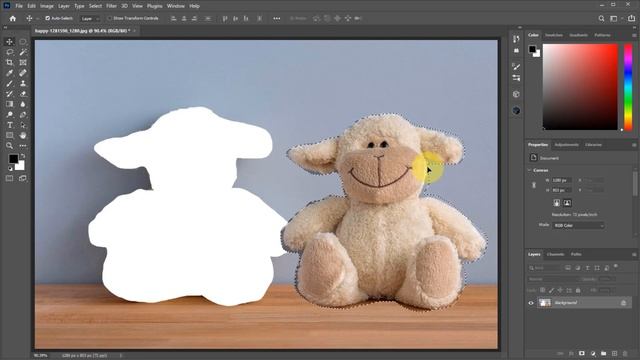This screenshot has height=360, width=640.
Task: Open the search magnifier at top right
Action: pos(601,18)
